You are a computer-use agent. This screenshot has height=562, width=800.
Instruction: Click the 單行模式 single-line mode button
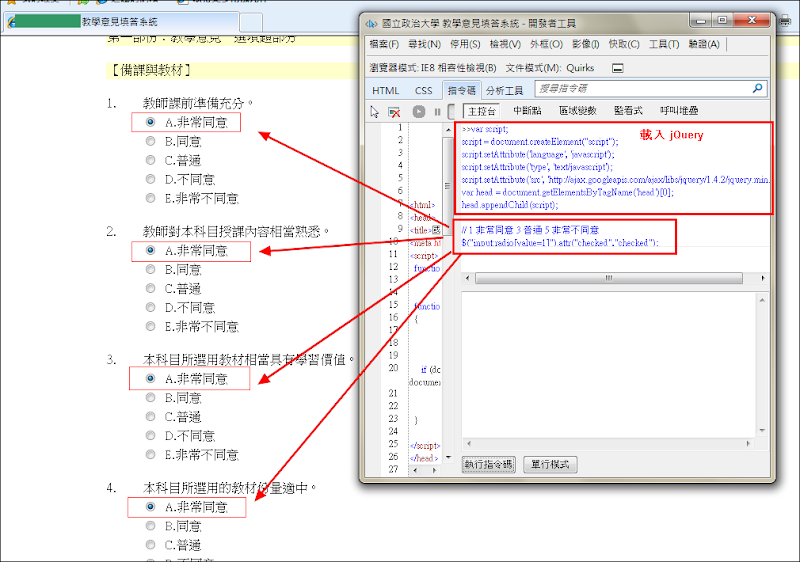pos(550,465)
